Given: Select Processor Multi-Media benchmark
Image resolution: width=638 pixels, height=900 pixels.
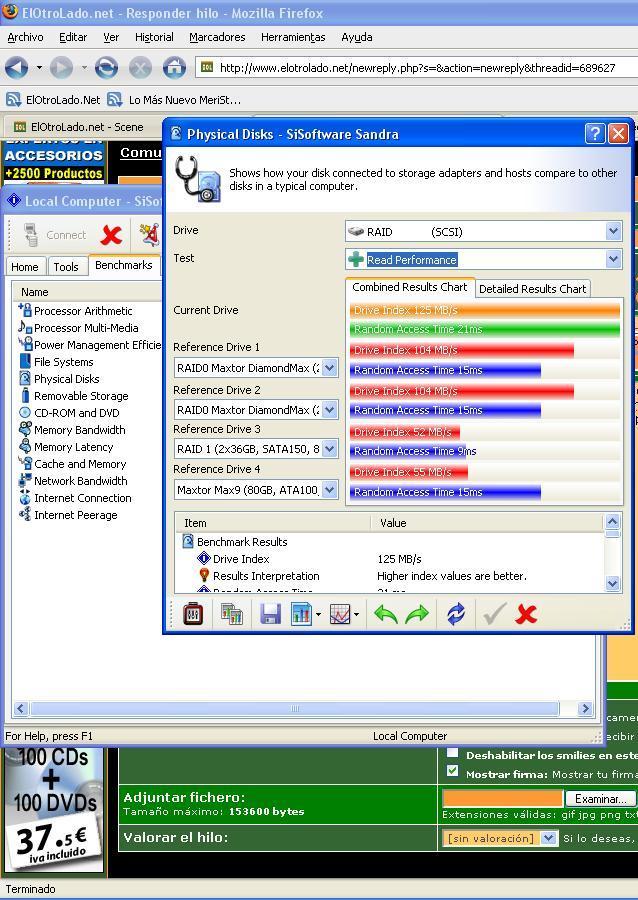Looking at the screenshot, I should tap(86, 328).
